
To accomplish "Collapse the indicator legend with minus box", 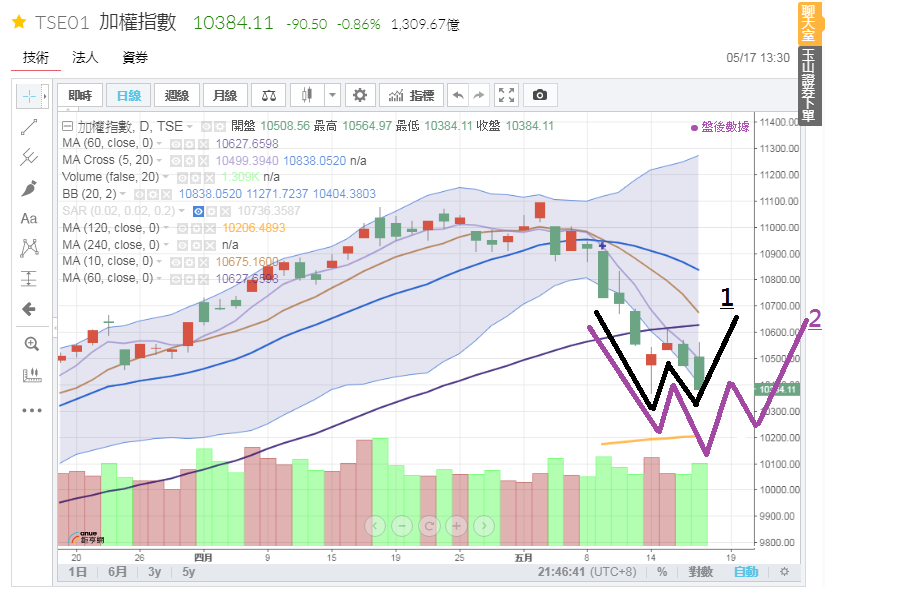I will tap(67, 126).
